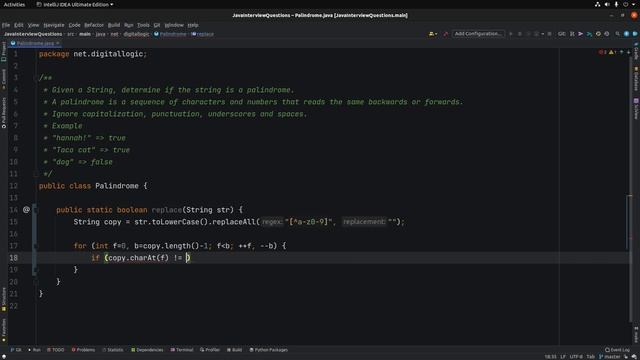
Task: Click the UTF-8 encoding selector
Action: [576, 357]
